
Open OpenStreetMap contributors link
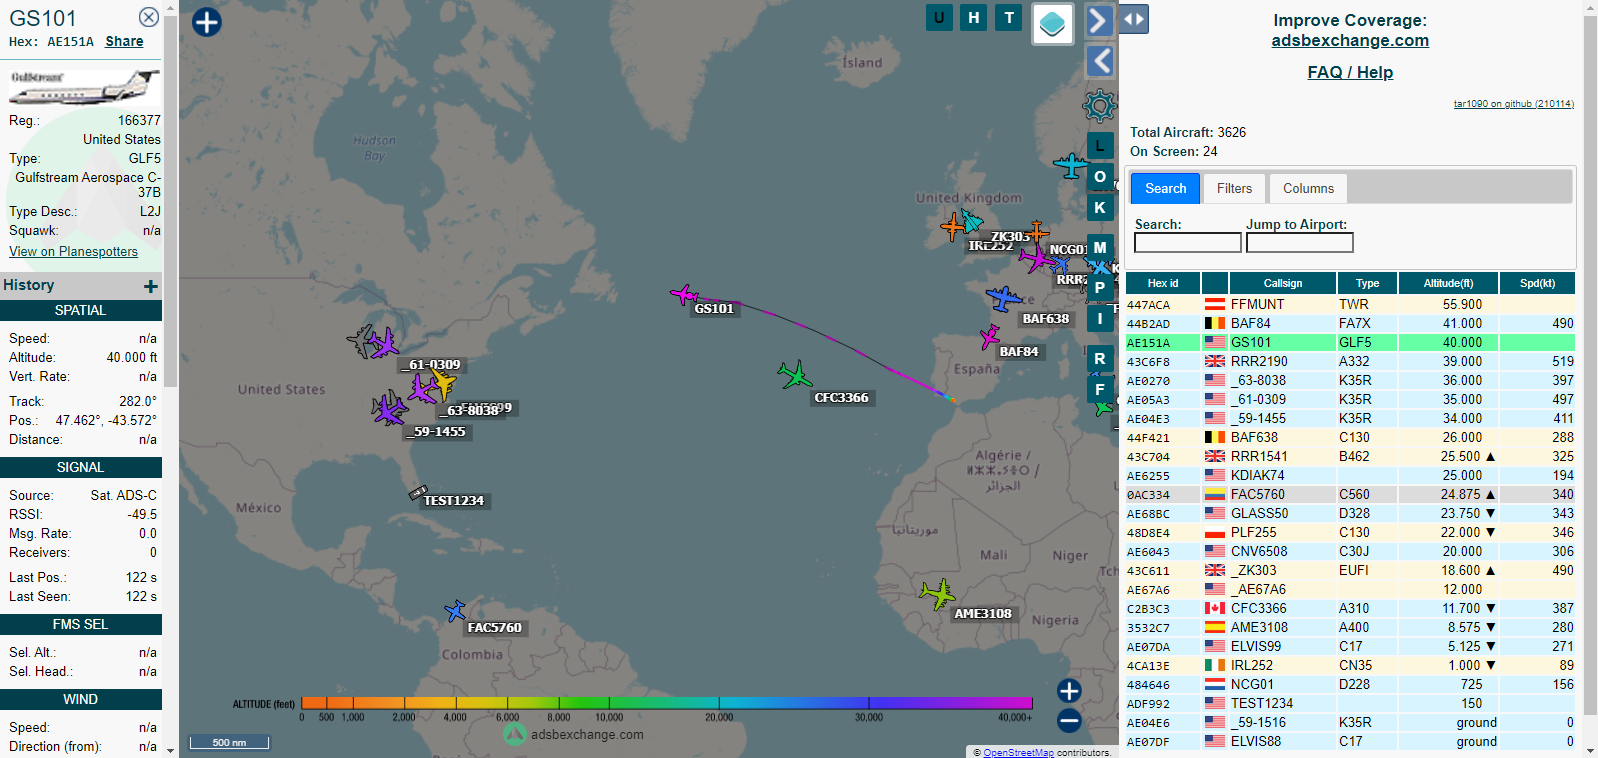click(x=1018, y=752)
